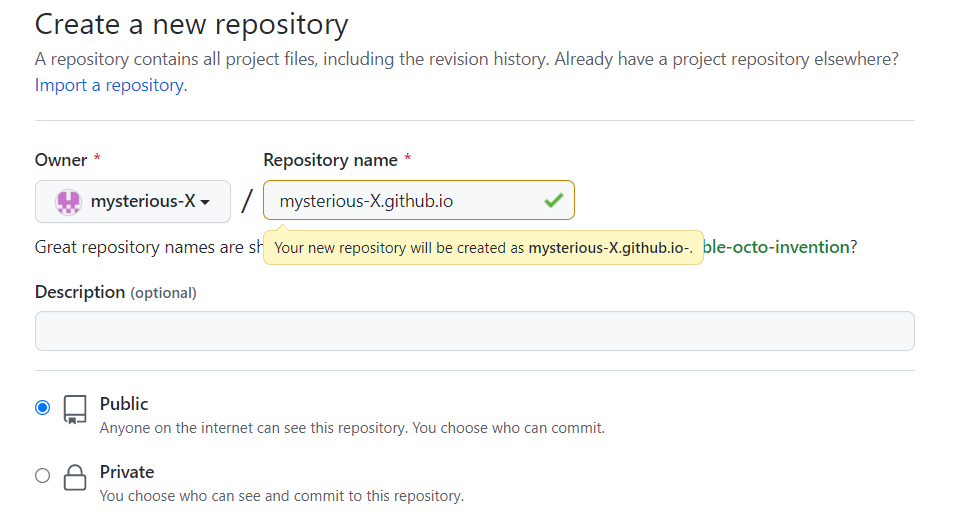
Task: Choose visibility by clicking the Private label
Action: tap(127, 472)
